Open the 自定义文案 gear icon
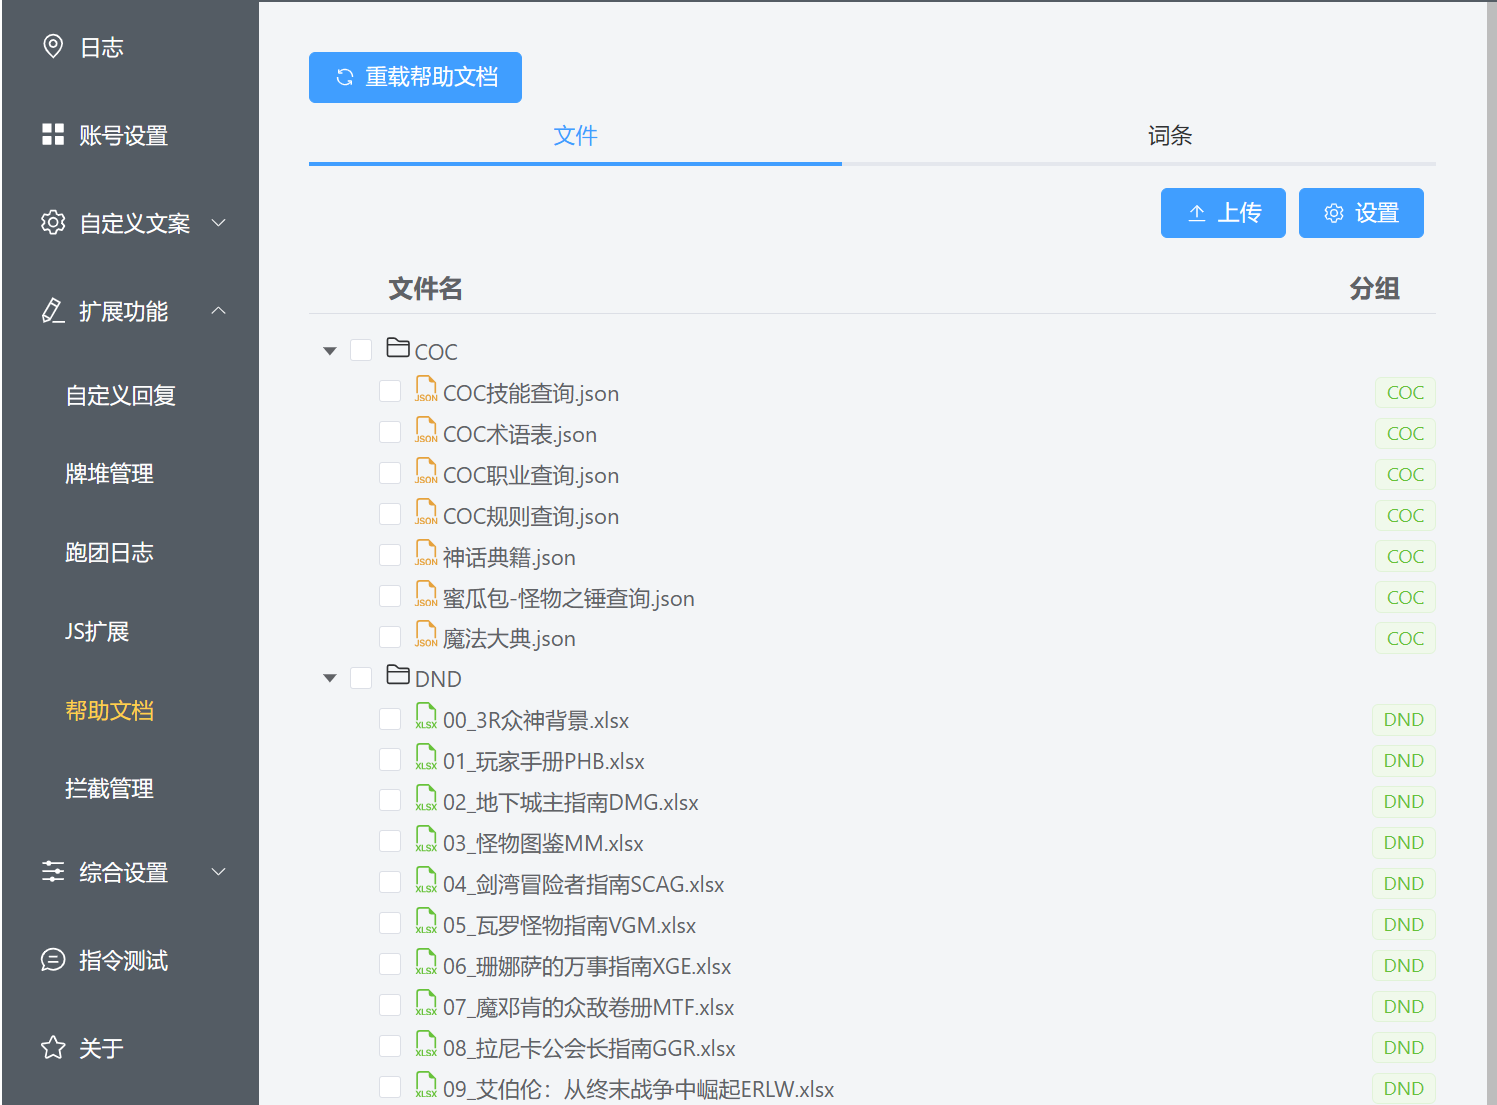The width and height of the screenshot is (1497, 1105). tap(53, 223)
